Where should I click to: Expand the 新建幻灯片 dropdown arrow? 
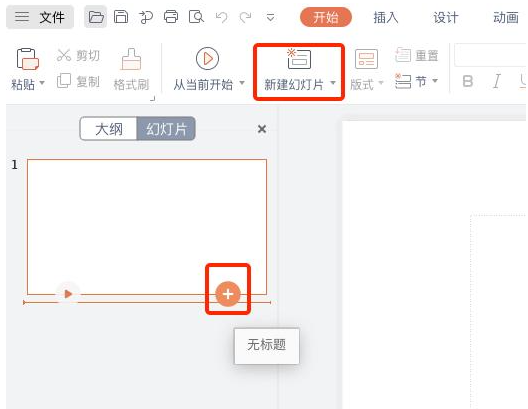tap(333, 83)
